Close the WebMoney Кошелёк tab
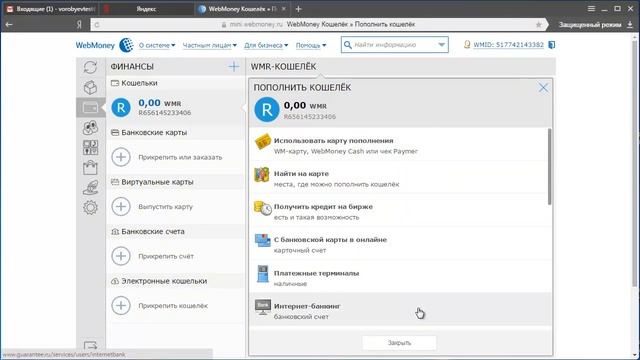Image resolution: width=640 pixels, height=360 pixels. pos(284,9)
